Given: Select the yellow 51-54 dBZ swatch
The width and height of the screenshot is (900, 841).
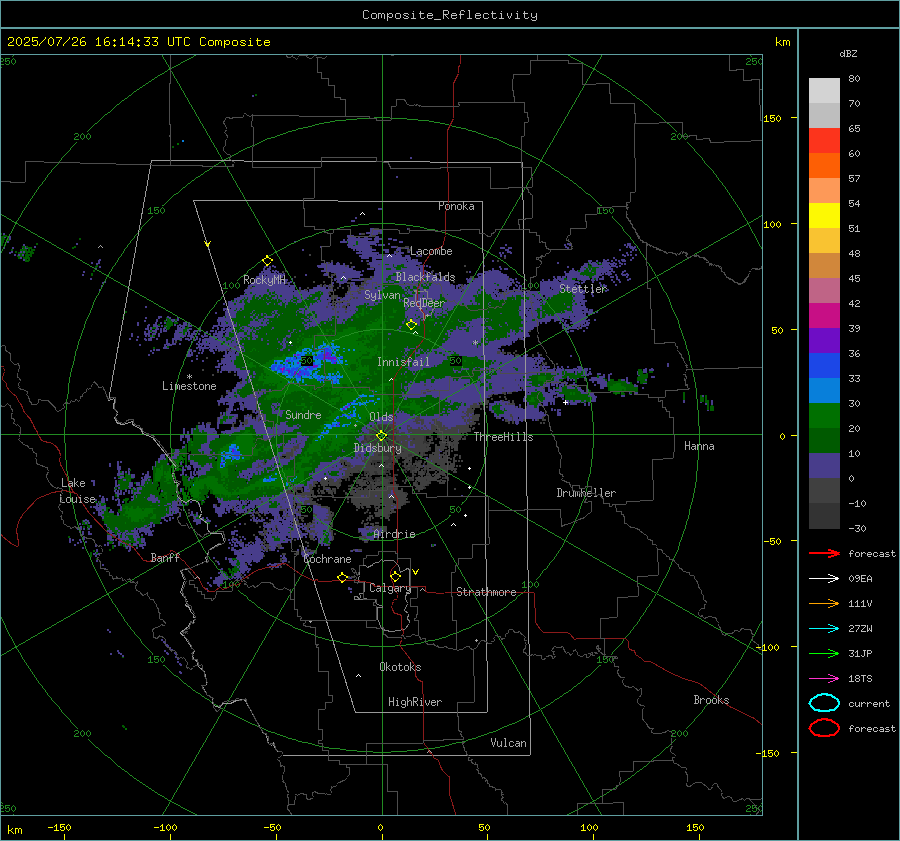Looking at the screenshot, I should (x=824, y=216).
